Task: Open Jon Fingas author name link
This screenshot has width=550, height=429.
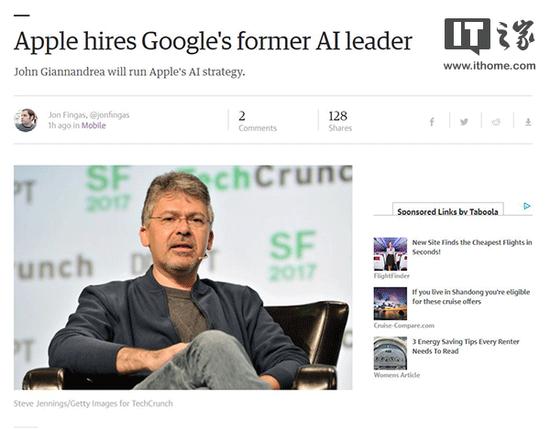Action: tap(68, 115)
